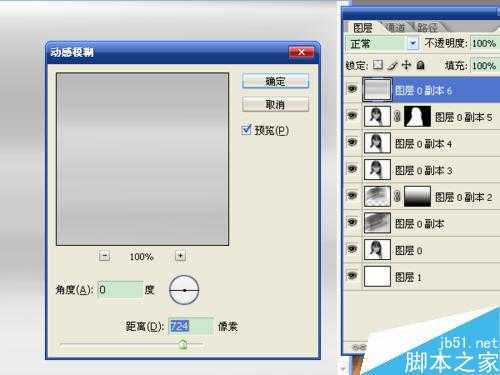Toggle the 预览(P) checkbox
The width and height of the screenshot is (500, 375).
click(x=246, y=130)
